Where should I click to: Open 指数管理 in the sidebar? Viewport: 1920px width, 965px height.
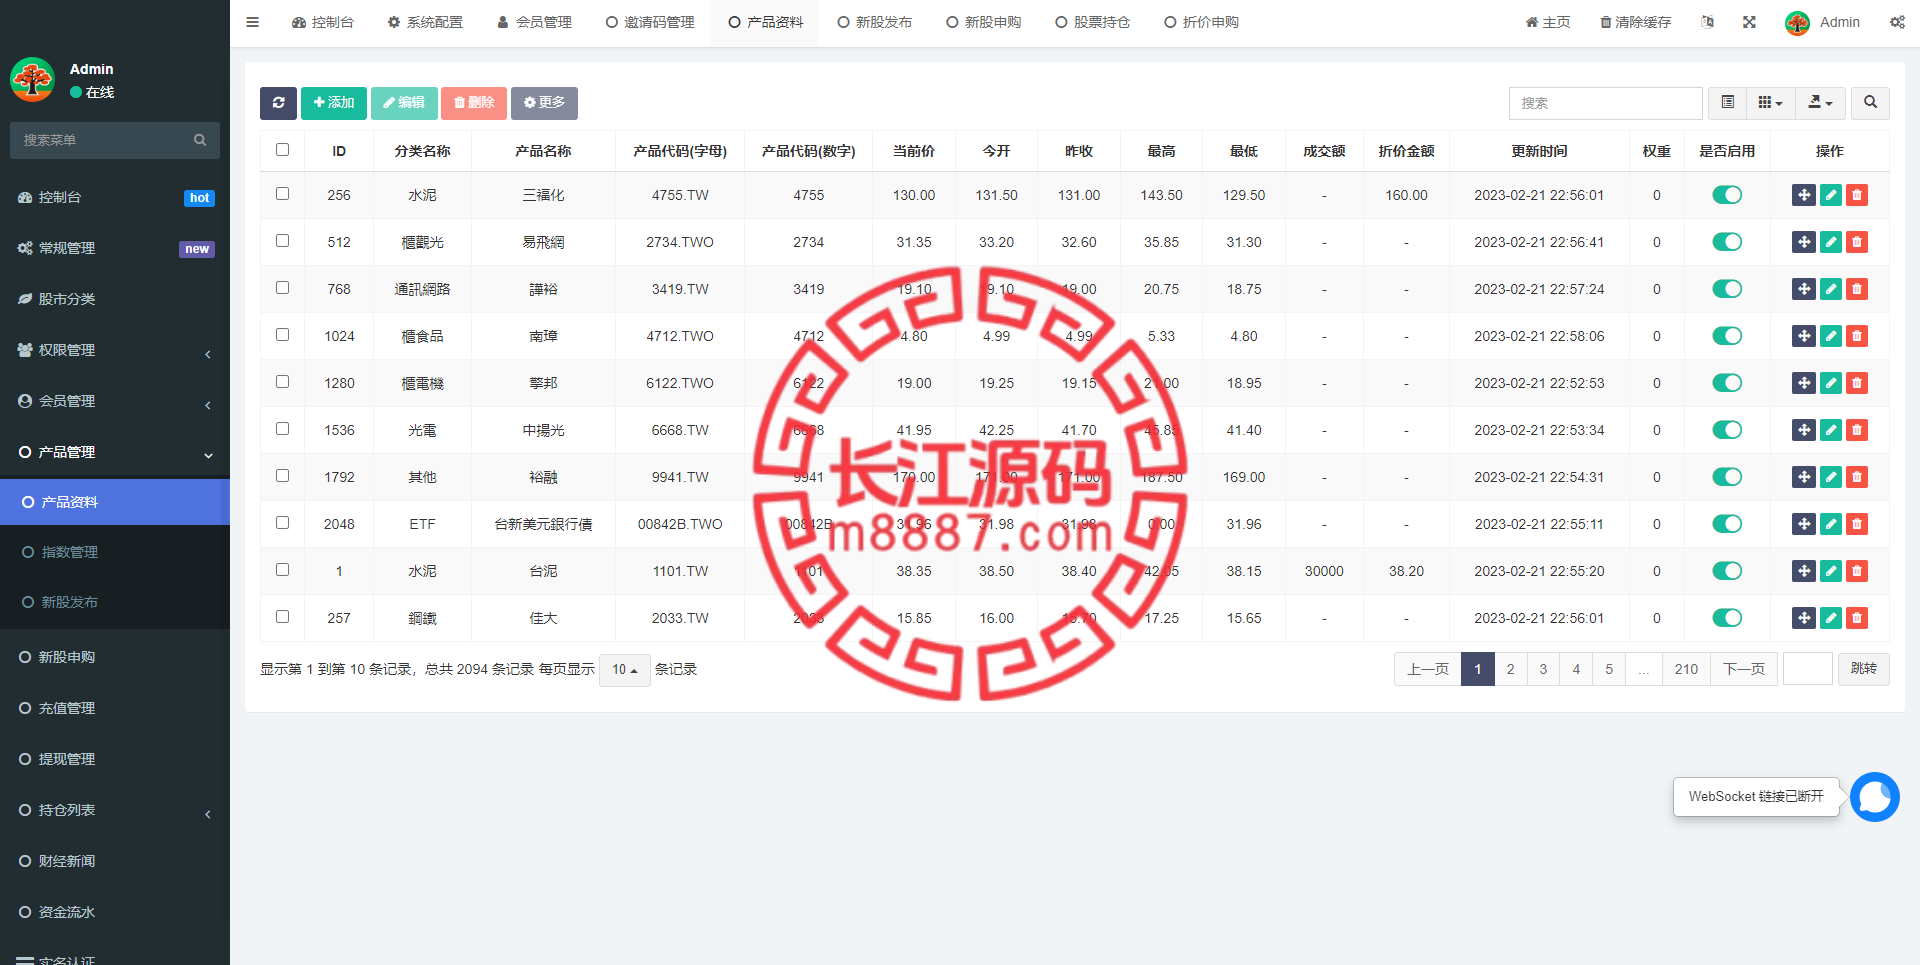click(115, 552)
